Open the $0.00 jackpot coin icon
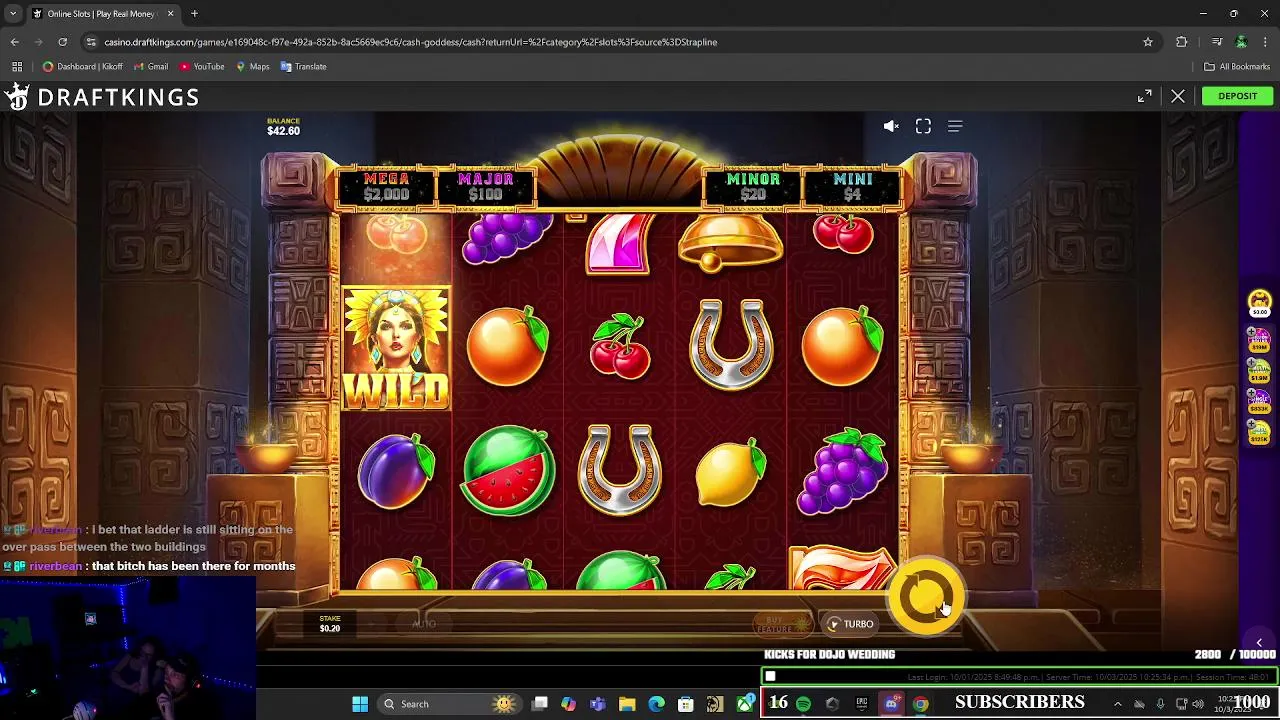The height and width of the screenshot is (720, 1280). coord(1259,303)
